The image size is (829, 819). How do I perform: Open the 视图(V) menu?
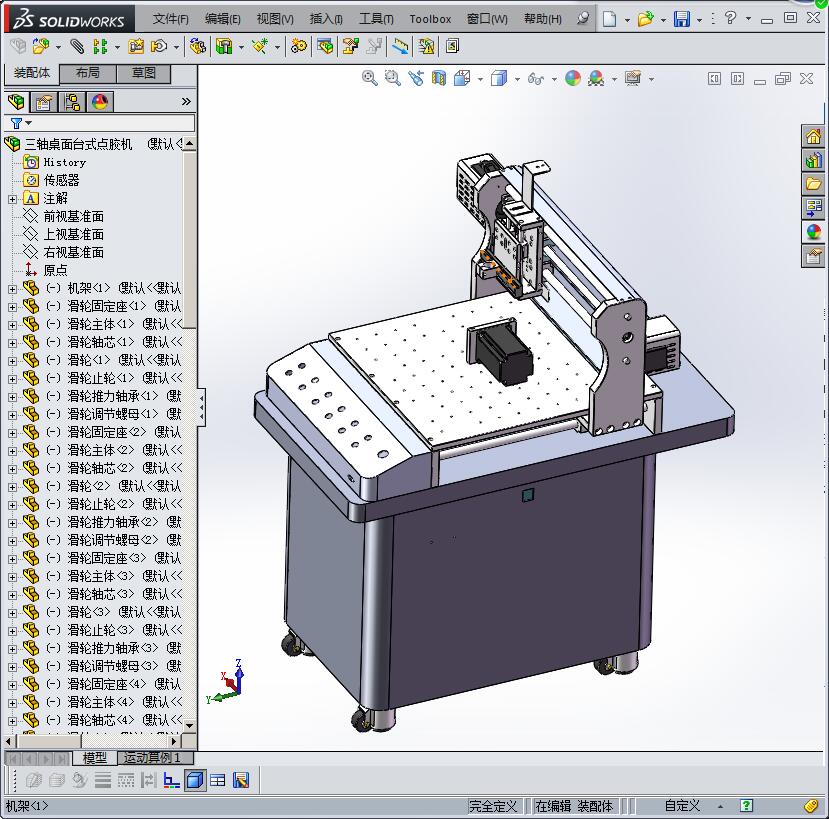pos(275,19)
